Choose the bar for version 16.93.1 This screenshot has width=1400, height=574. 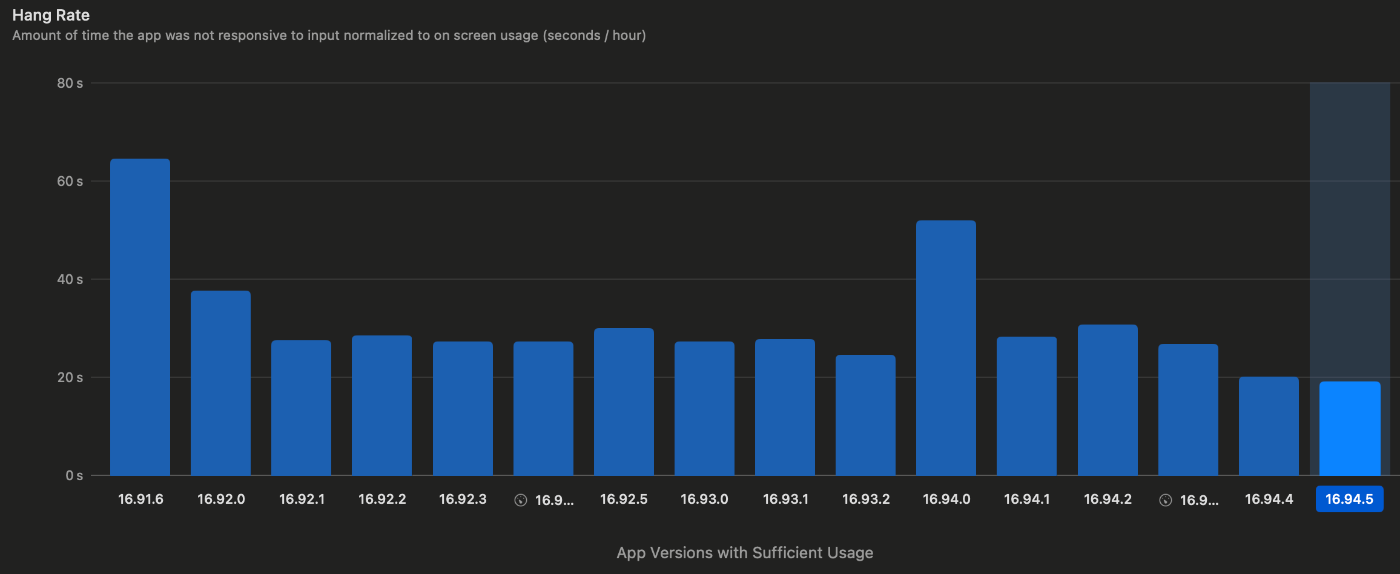(785, 407)
